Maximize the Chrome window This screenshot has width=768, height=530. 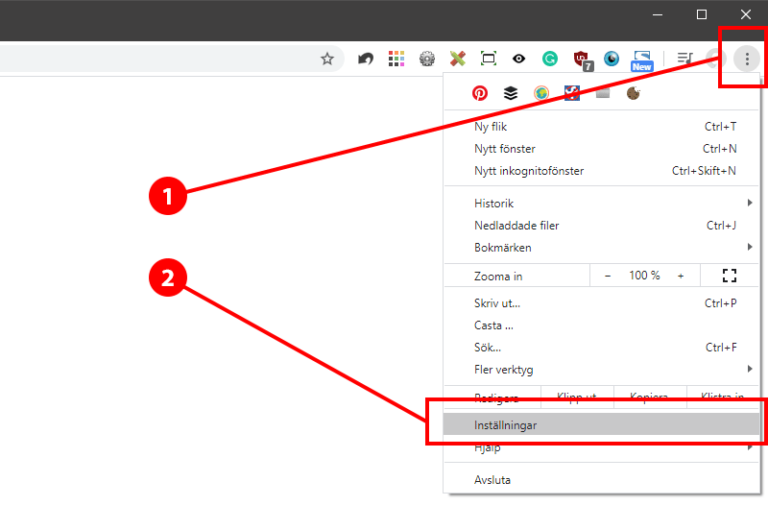coord(701,15)
